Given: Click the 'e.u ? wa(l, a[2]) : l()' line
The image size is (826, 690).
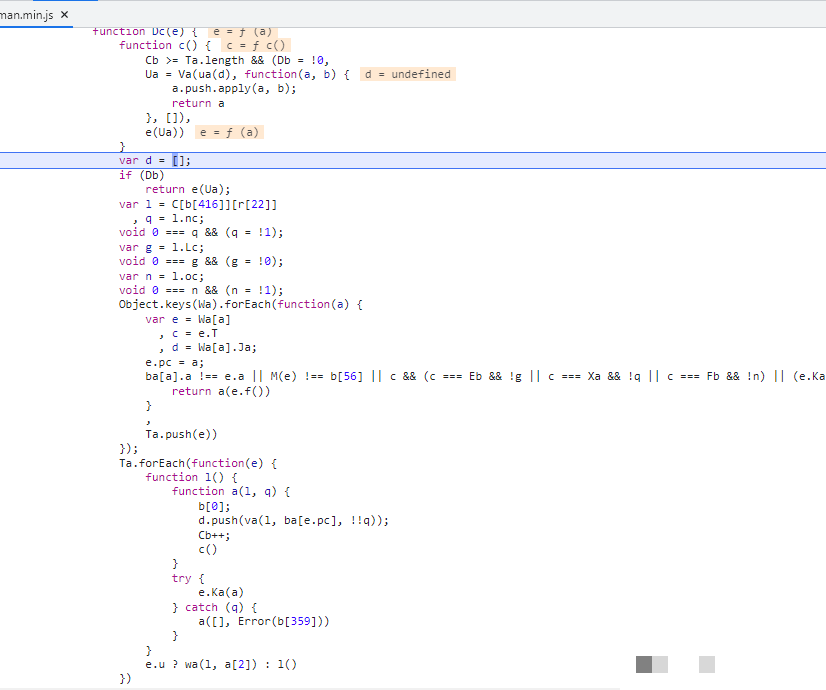Looking at the screenshot, I should (x=221, y=664).
